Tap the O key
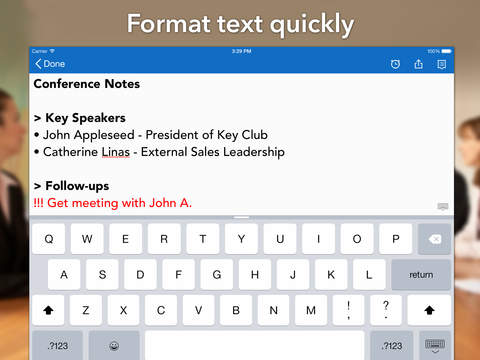The image size is (480, 360). point(357,239)
